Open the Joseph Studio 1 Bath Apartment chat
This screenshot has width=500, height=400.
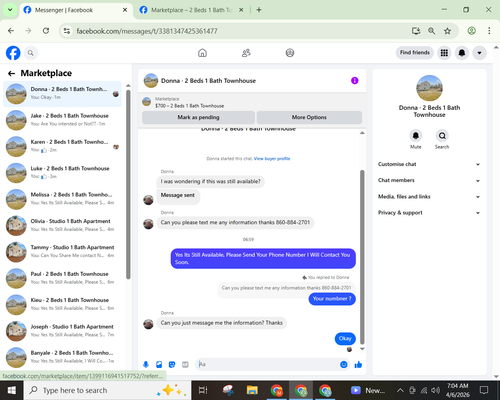[x=62, y=331]
